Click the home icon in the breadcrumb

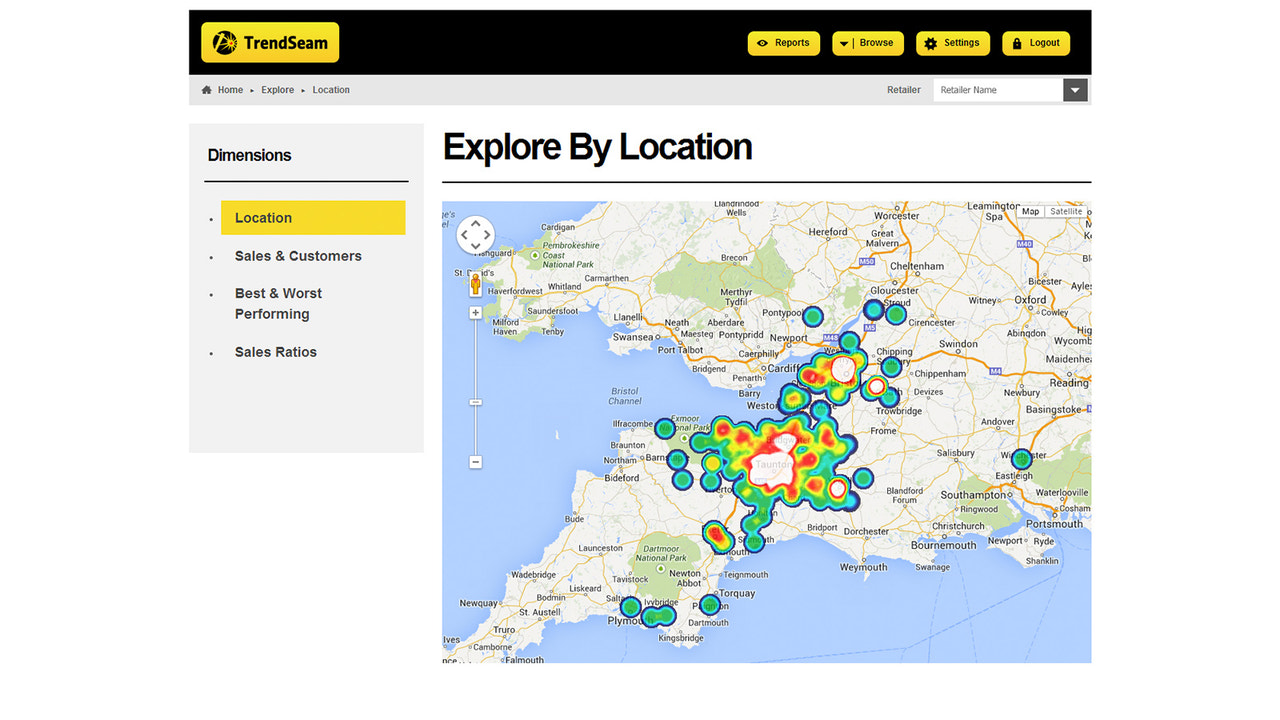206,89
